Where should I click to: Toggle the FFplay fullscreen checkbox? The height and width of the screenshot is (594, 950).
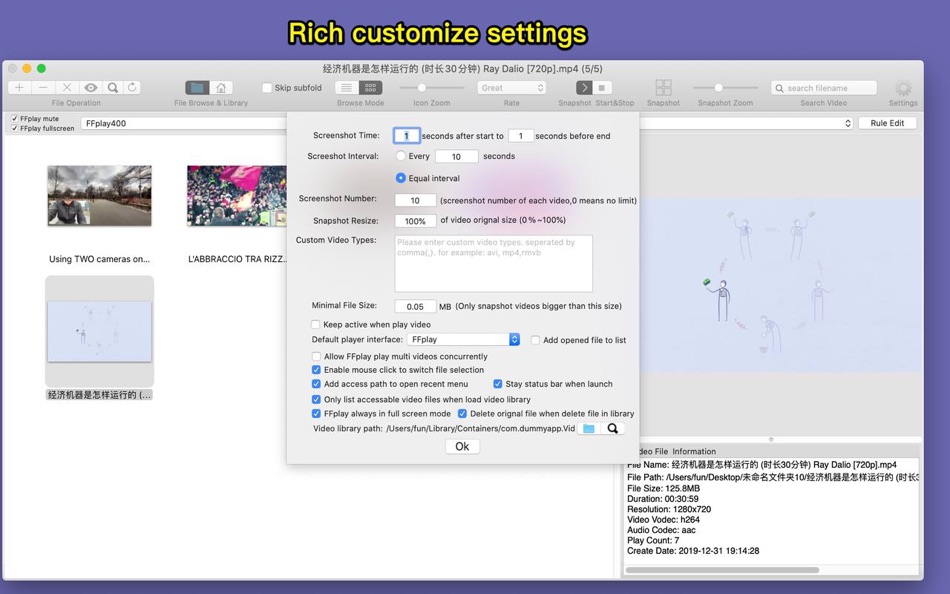point(15,128)
